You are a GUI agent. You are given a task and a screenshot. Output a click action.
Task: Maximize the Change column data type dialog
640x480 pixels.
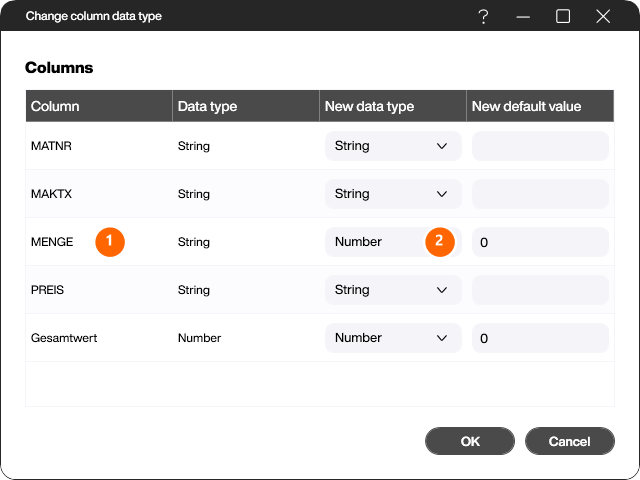[x=563, y=16]
